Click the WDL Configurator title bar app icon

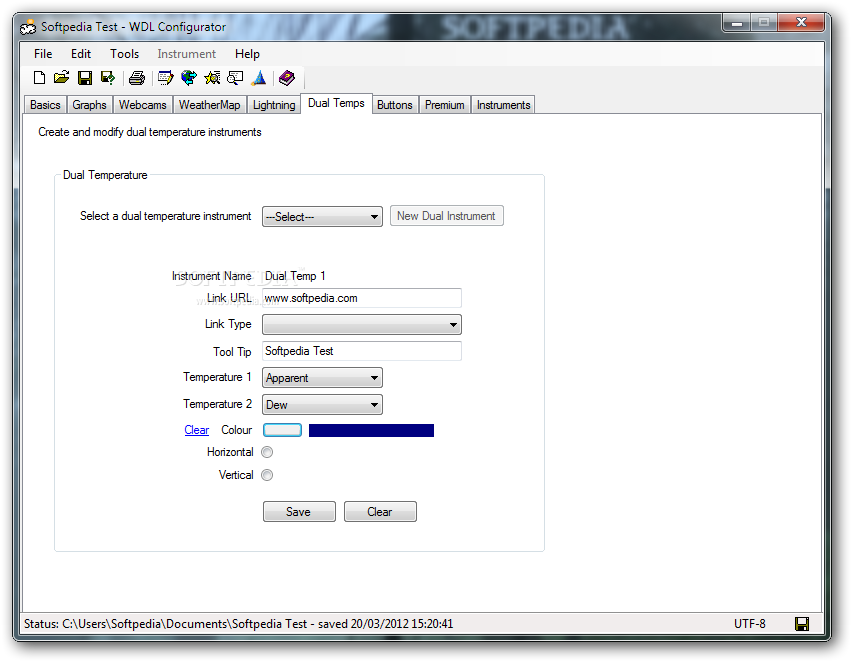click(x=28, y=27)
